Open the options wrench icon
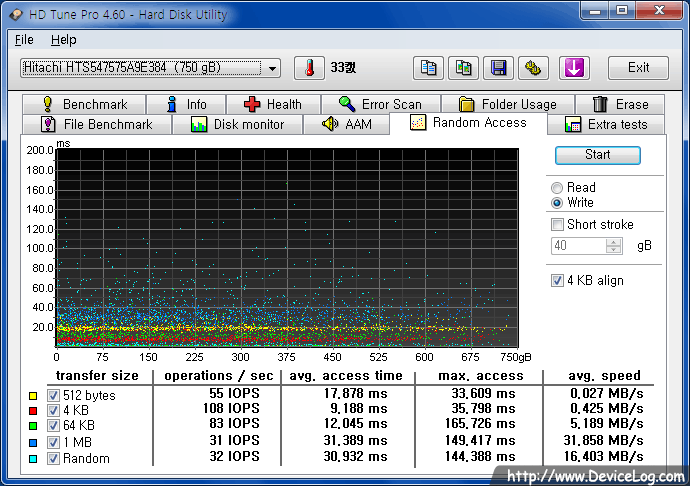690x486 pixels. tap(535, 68)
